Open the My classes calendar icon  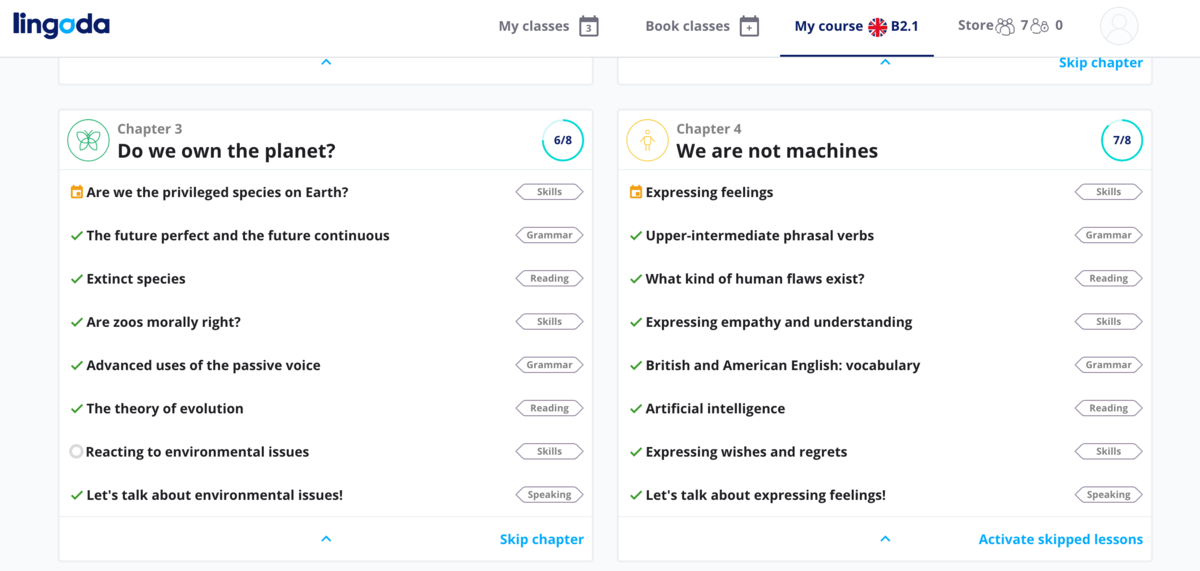click(x=589, y=27)
